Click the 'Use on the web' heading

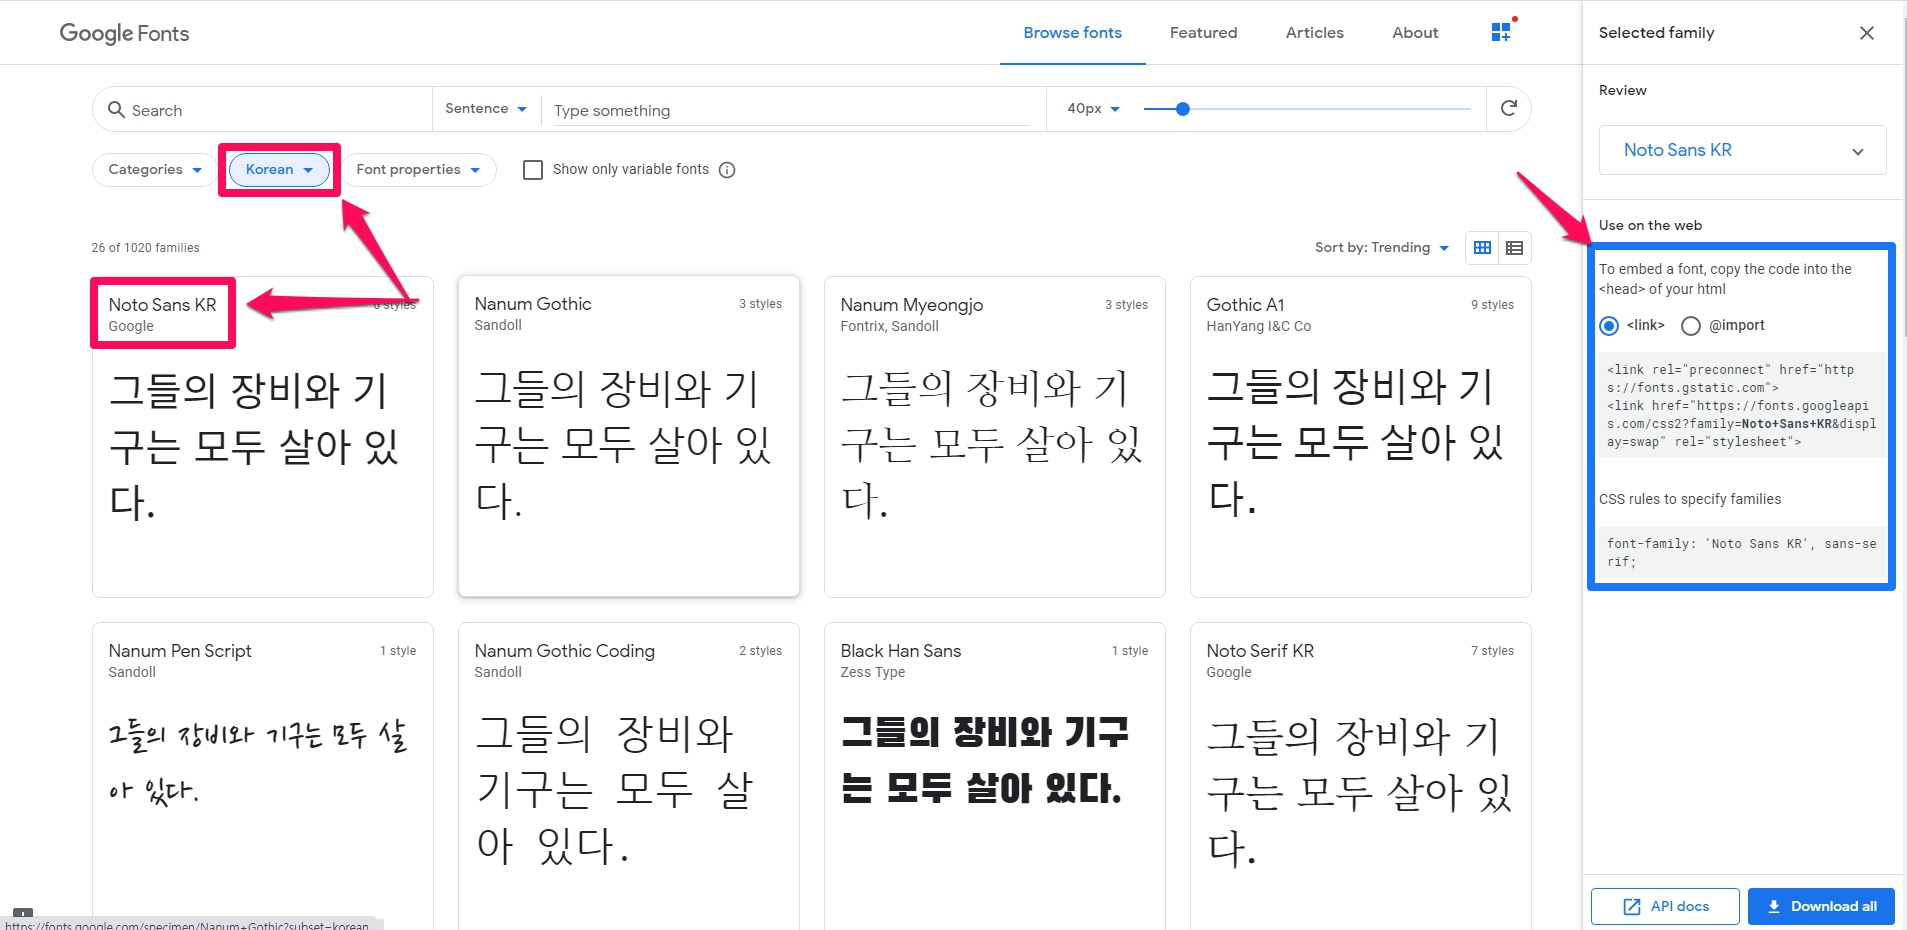click(1650, 225)
